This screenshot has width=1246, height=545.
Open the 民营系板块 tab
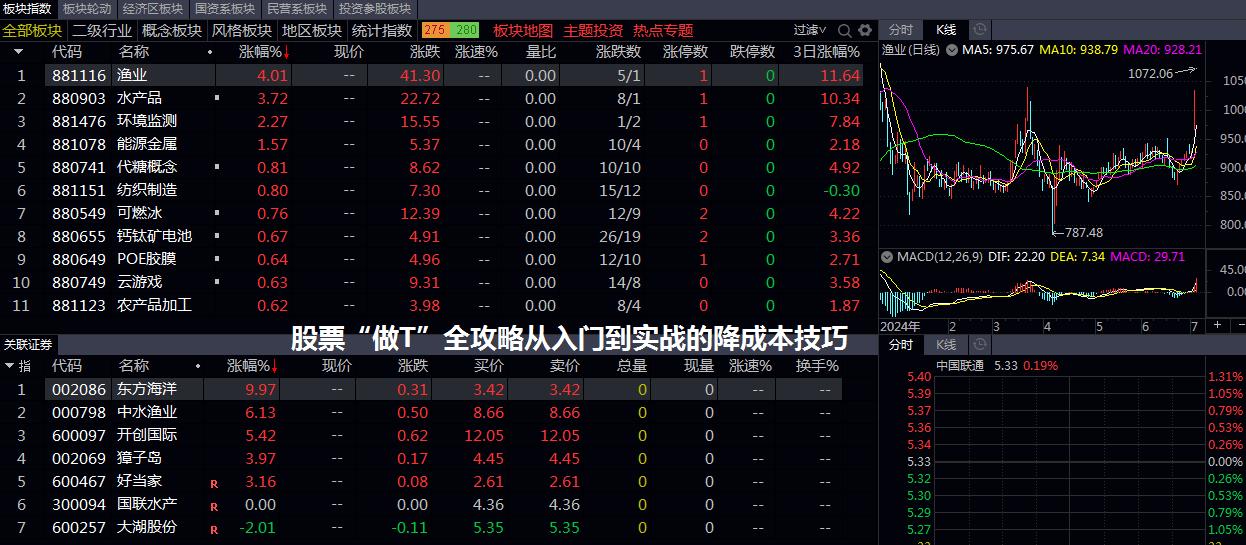297,8
